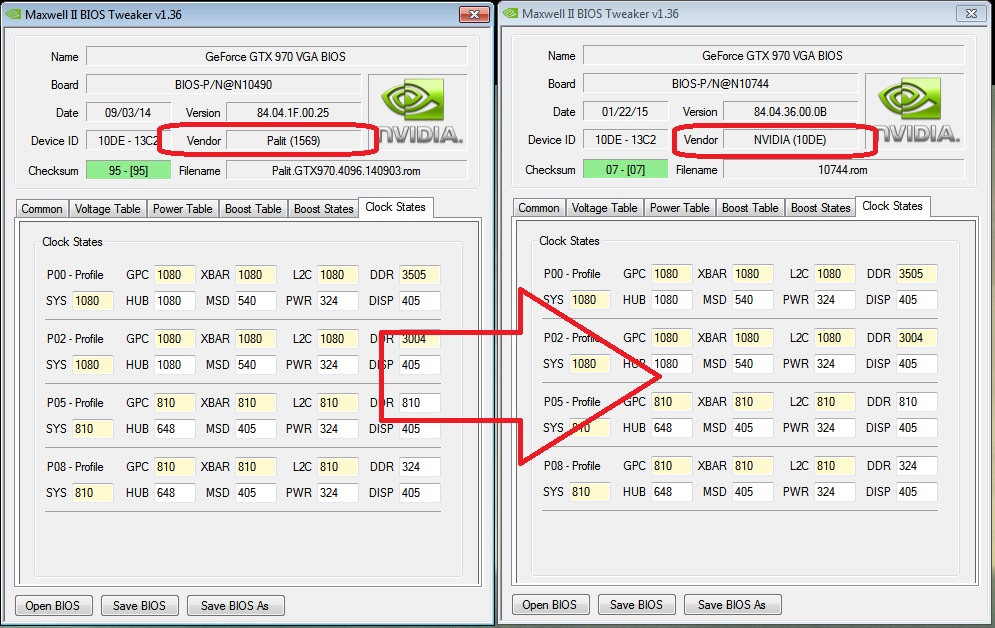Click Version field showing 84.04.36.00.0B
Viewport: 995px width, 628px height.
790,112
